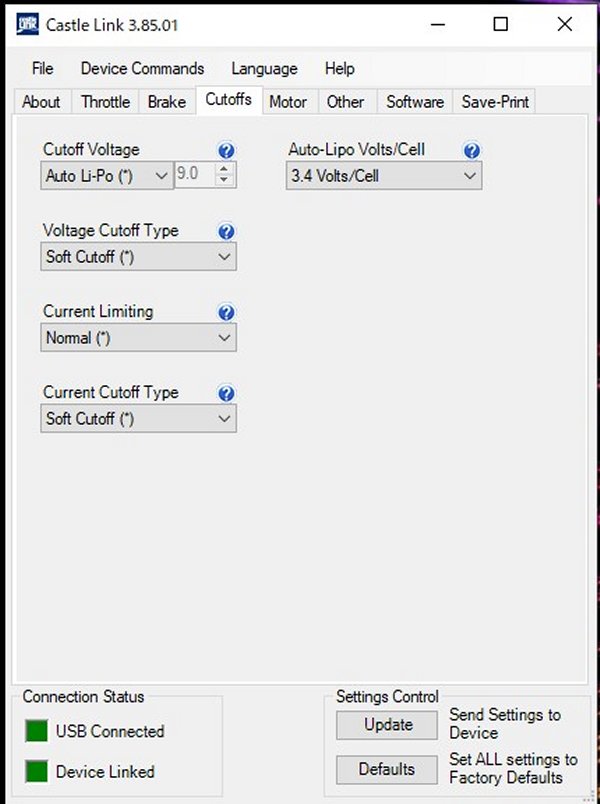Open the Motor tab

click(288, 102)
